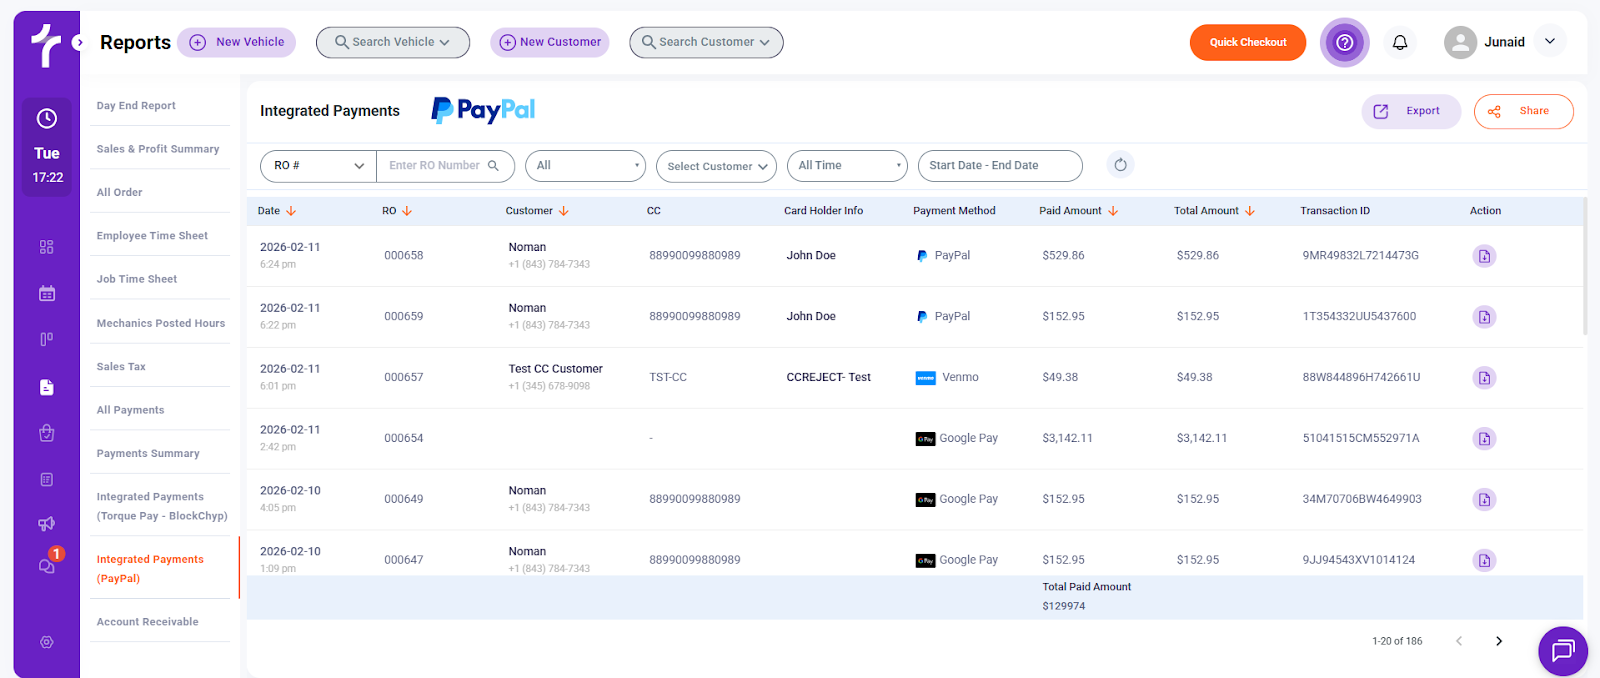Sort by Customer column header
Image resolution: width=1600 pixels, height=678 pixels.
pos(537,211)
